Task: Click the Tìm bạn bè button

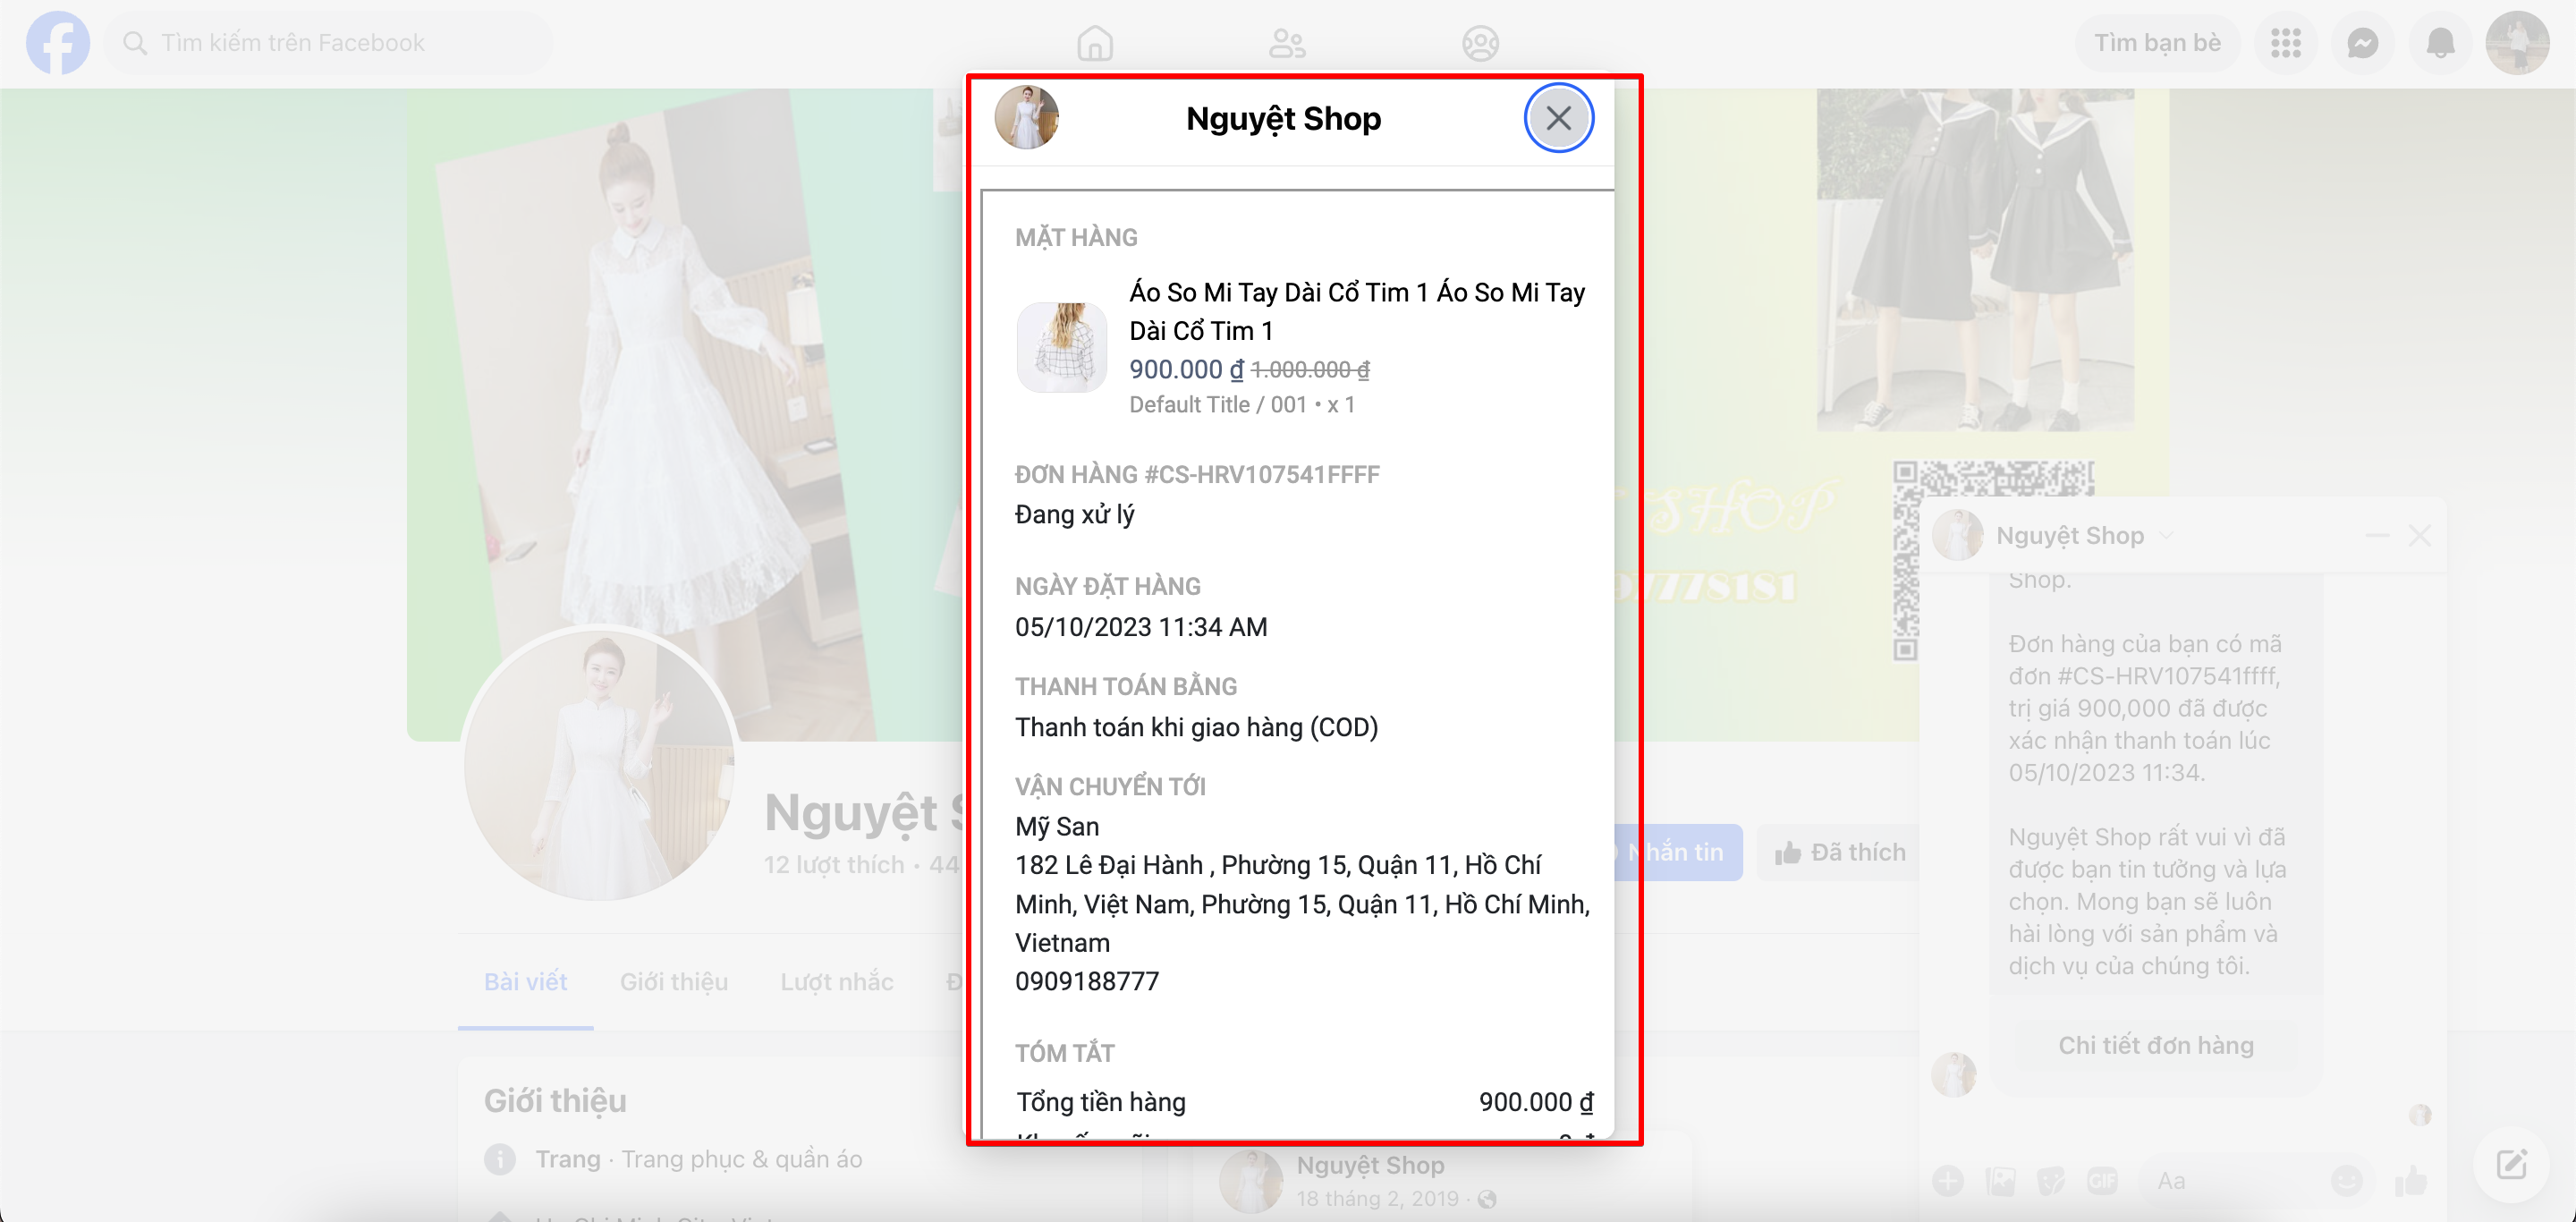Action: click(x=2157, y=43)
